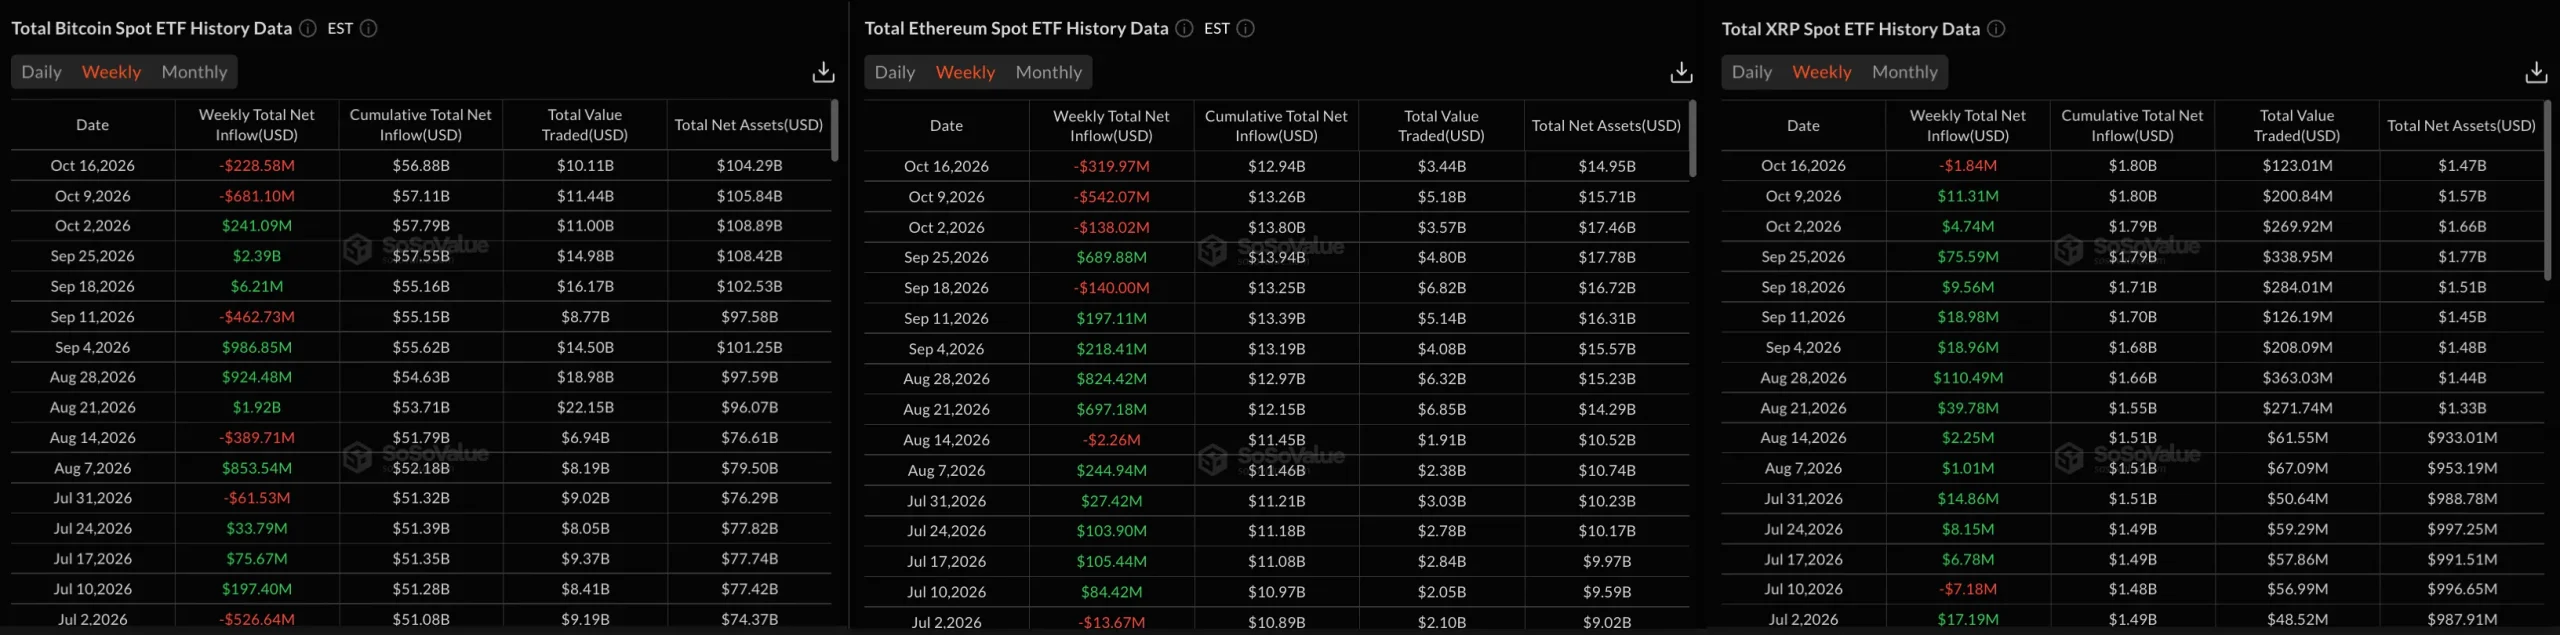Open info icon beside Bitcoin ETF title

[308, 28]
